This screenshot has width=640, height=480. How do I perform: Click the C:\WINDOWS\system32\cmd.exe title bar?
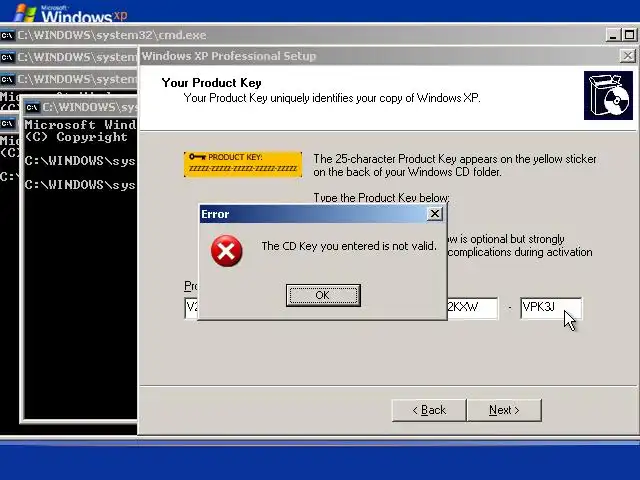pyautogui.click(x=310, y=35)
